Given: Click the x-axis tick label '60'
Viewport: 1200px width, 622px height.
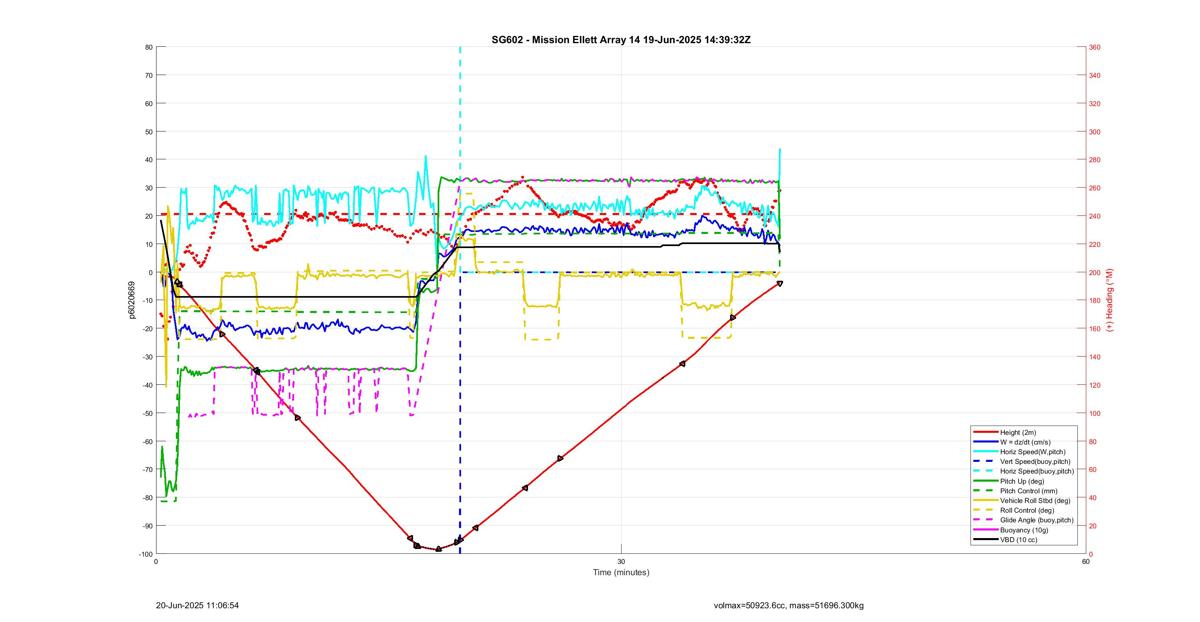Looking at the screenshot, I should (1086, 561).
